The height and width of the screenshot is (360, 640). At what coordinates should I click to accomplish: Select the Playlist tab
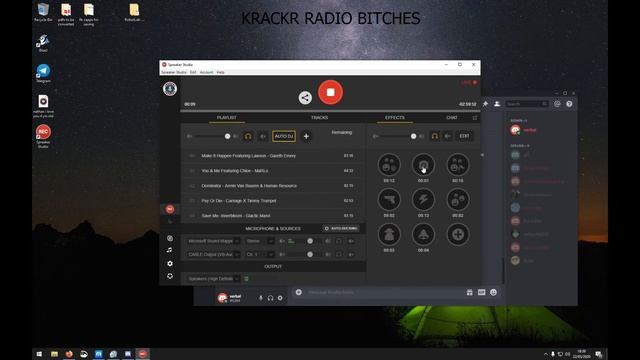click(227, 118)
